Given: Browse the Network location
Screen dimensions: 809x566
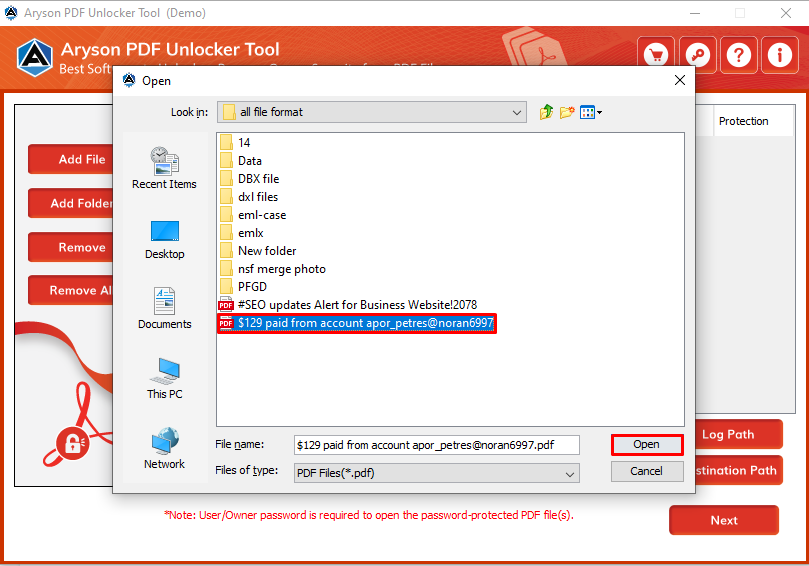Looking at the screenshot, I should tap(164, 448).
